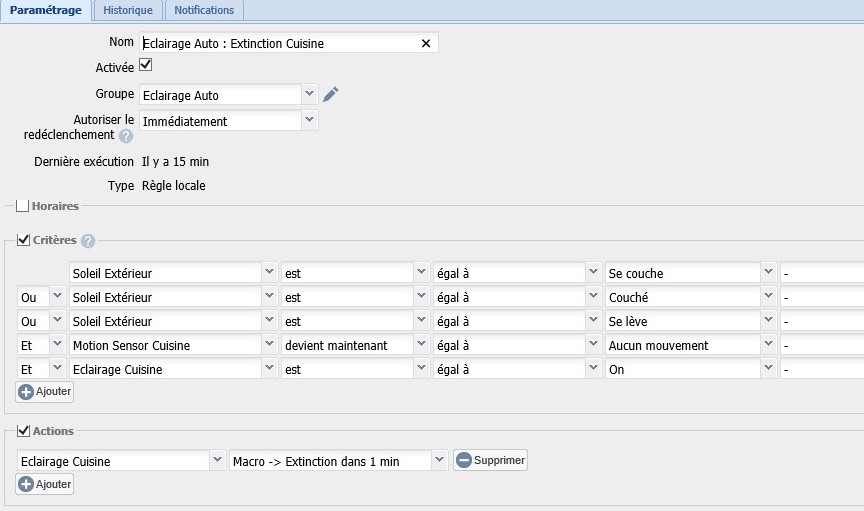Clear the Nom field with the X icon
The image size is (864, 511).
pos(426,43)
